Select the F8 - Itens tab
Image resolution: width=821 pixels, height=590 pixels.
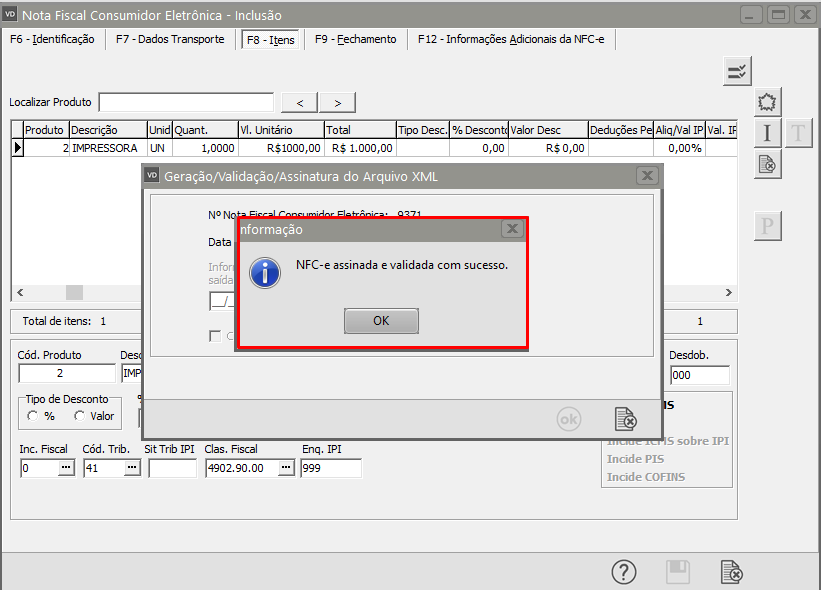[270, 40]
